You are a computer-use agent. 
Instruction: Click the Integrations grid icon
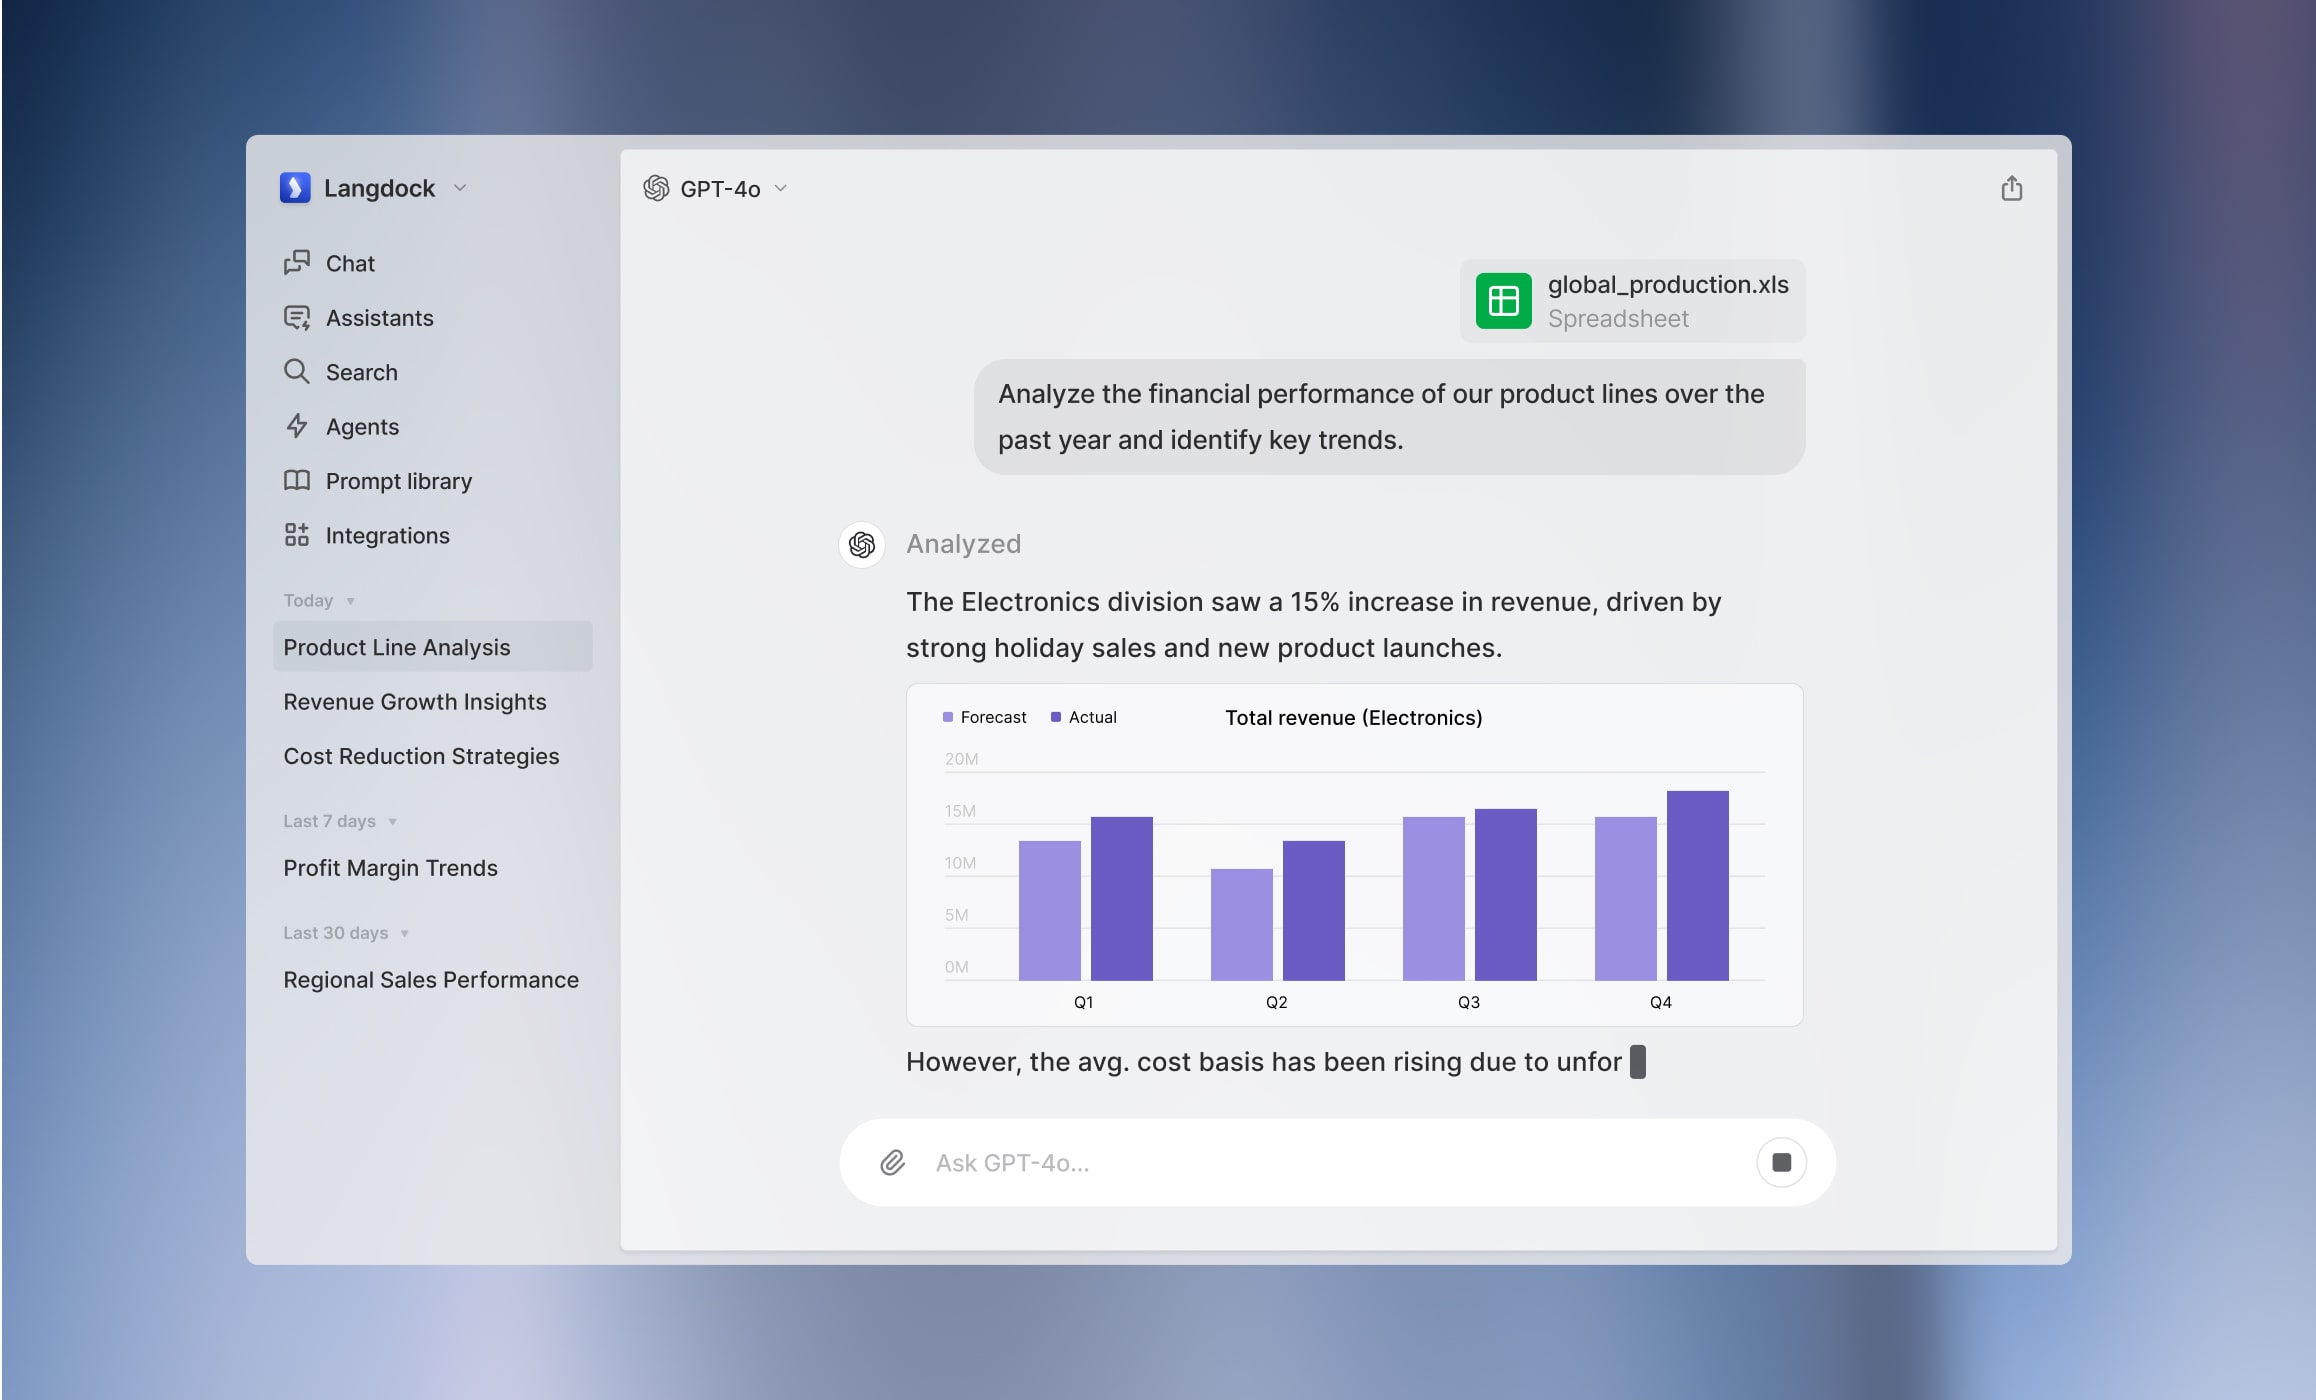(296, 535)
